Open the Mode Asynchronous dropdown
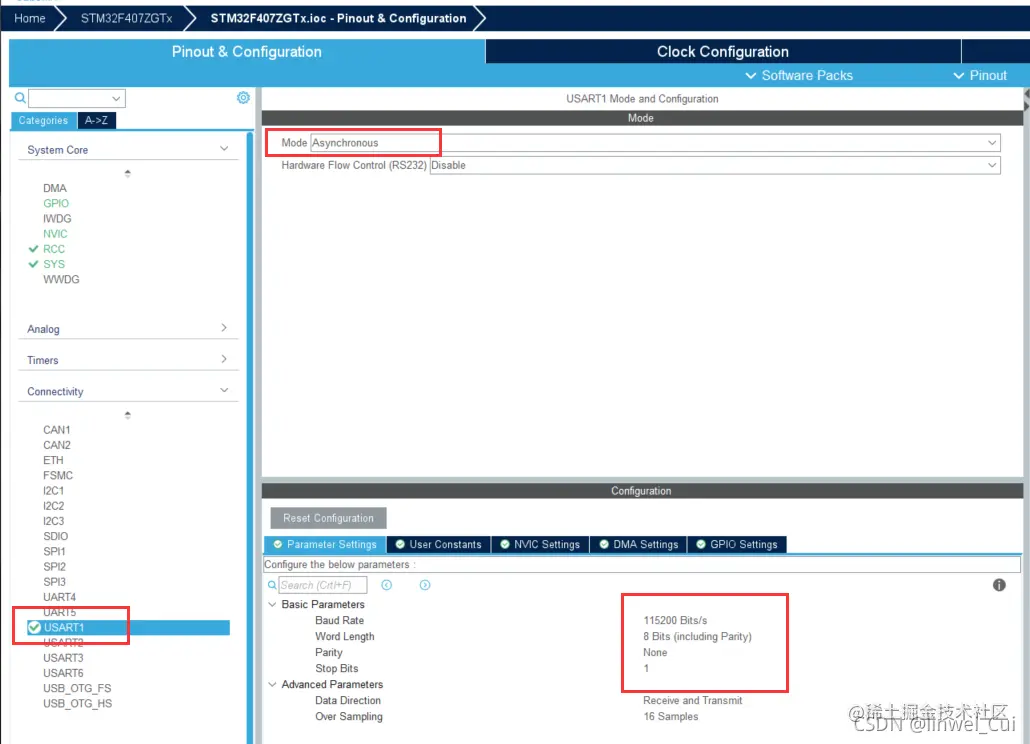Image resolution: width=1030 pixels, height=744 pixels. coord(655,142)
